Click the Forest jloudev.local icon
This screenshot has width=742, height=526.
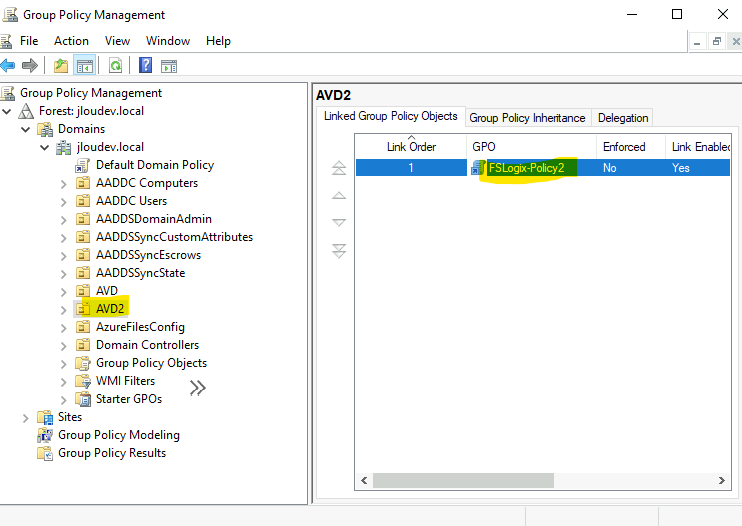26,111
